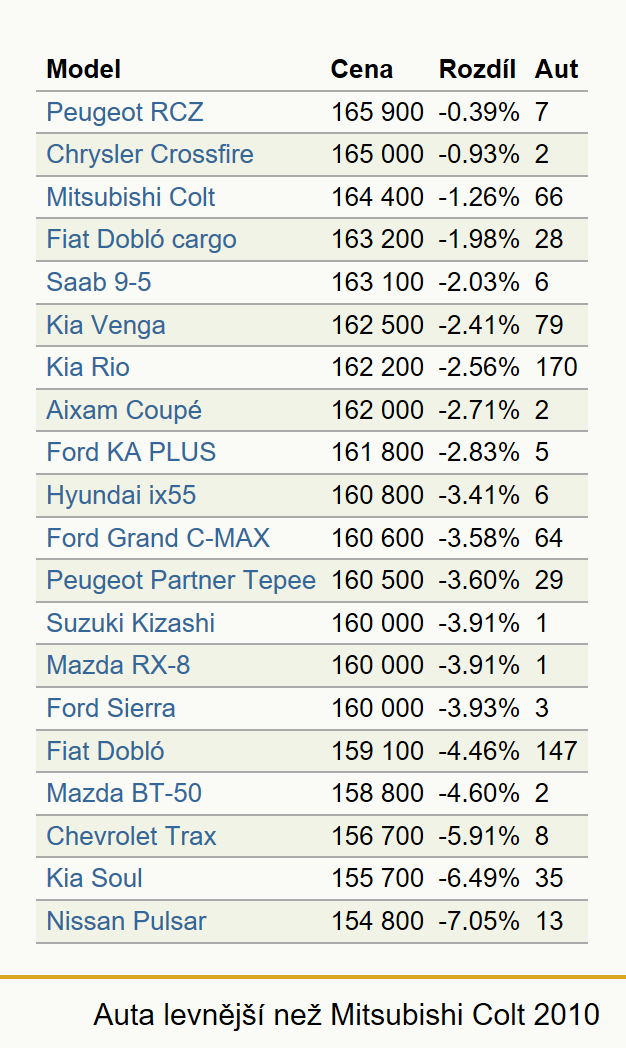Click the Cena column header
Screen dimensions: 626x1048
pos(362,70)
